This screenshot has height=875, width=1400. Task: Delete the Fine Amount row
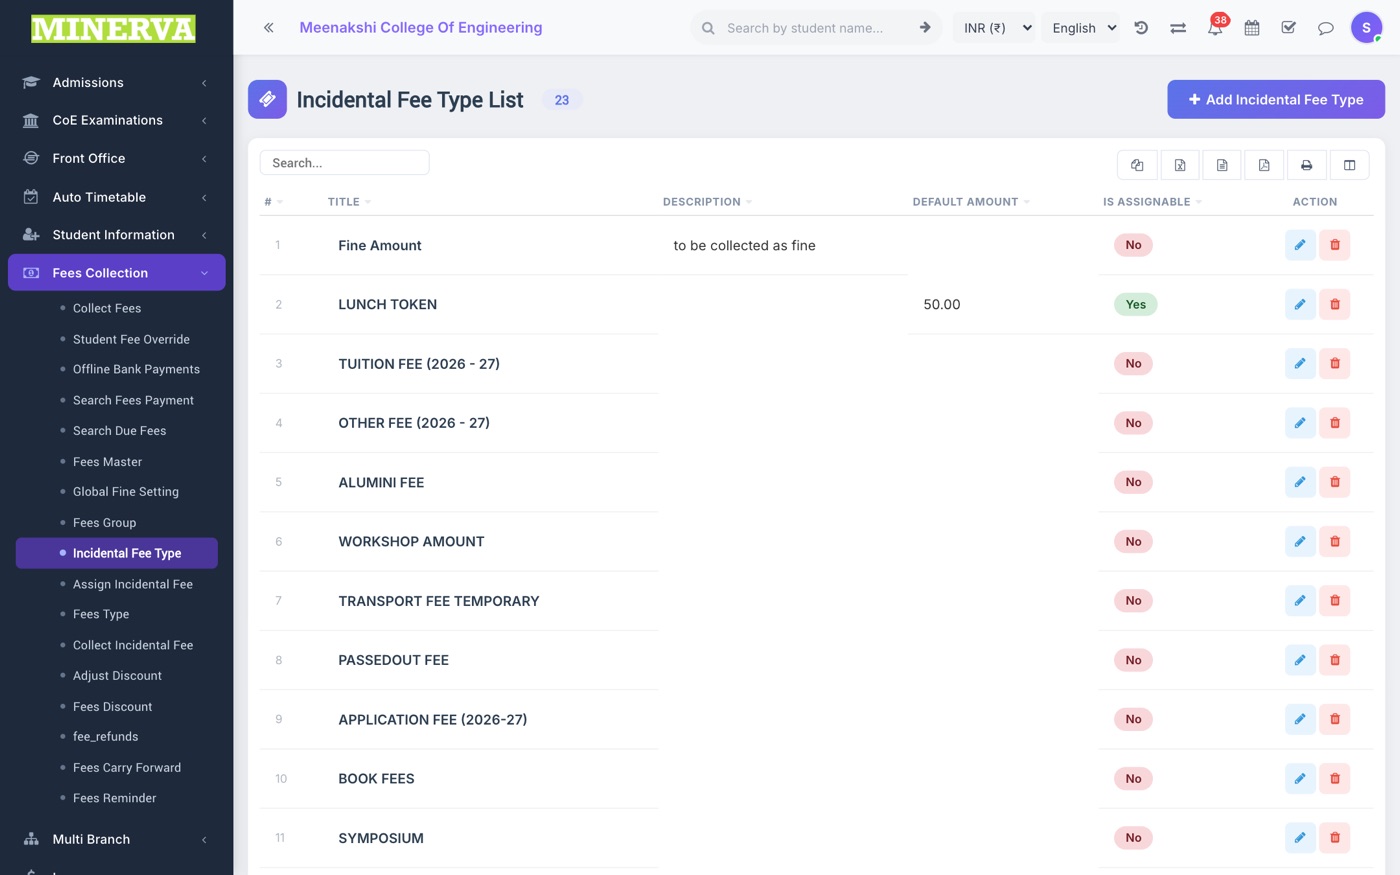(x=1335, y=245)
